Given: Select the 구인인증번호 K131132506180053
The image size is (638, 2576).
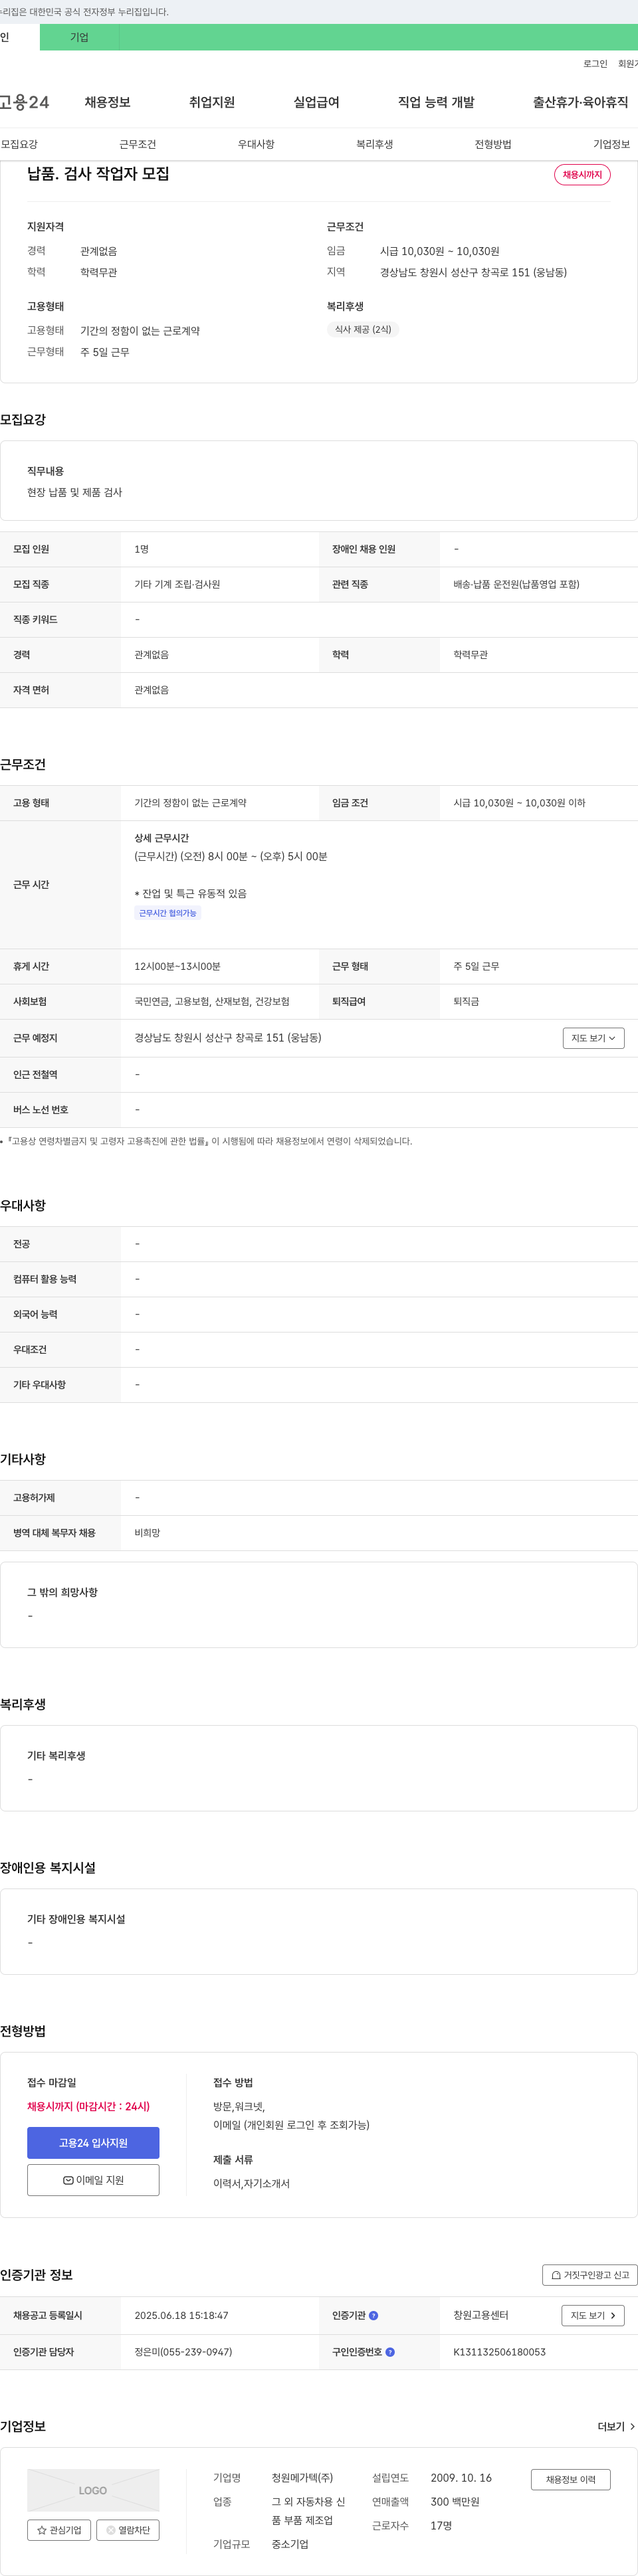Looking at the screenshot, I should click(499, 2352).
